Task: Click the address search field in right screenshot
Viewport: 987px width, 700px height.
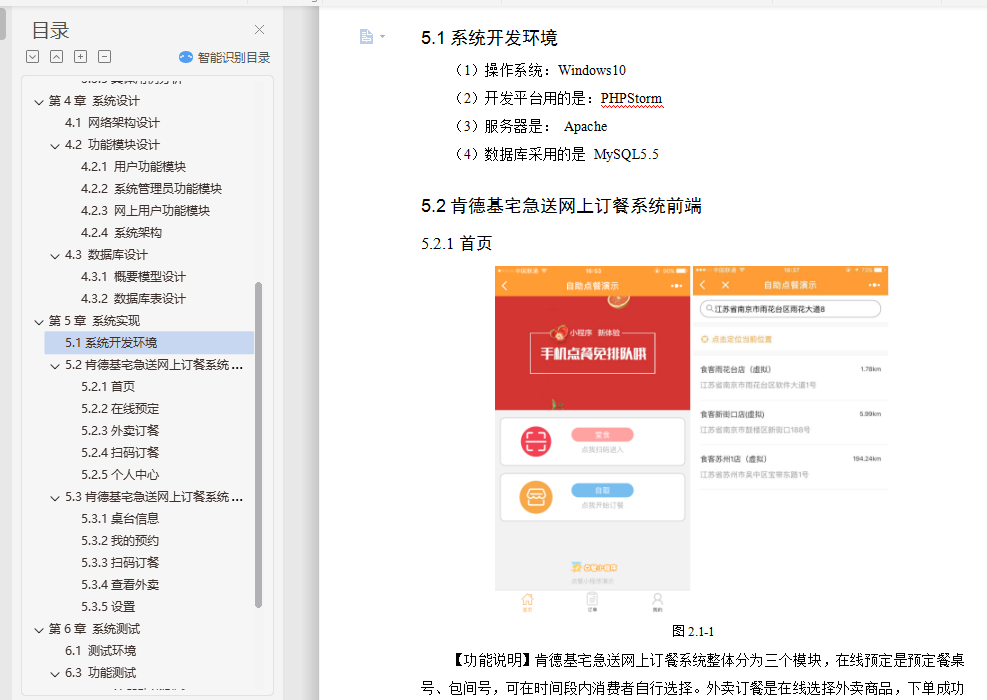Action: tap(790, 308)
